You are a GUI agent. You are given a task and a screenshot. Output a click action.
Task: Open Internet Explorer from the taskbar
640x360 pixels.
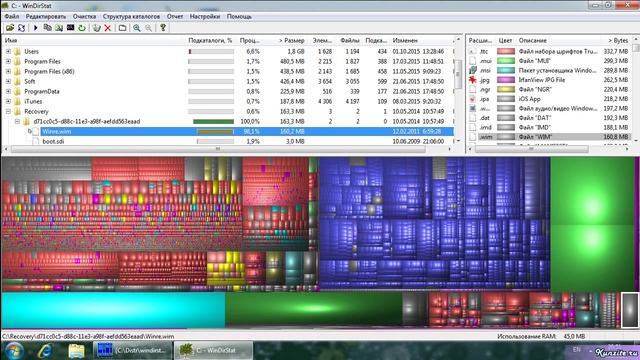[45, 351]
